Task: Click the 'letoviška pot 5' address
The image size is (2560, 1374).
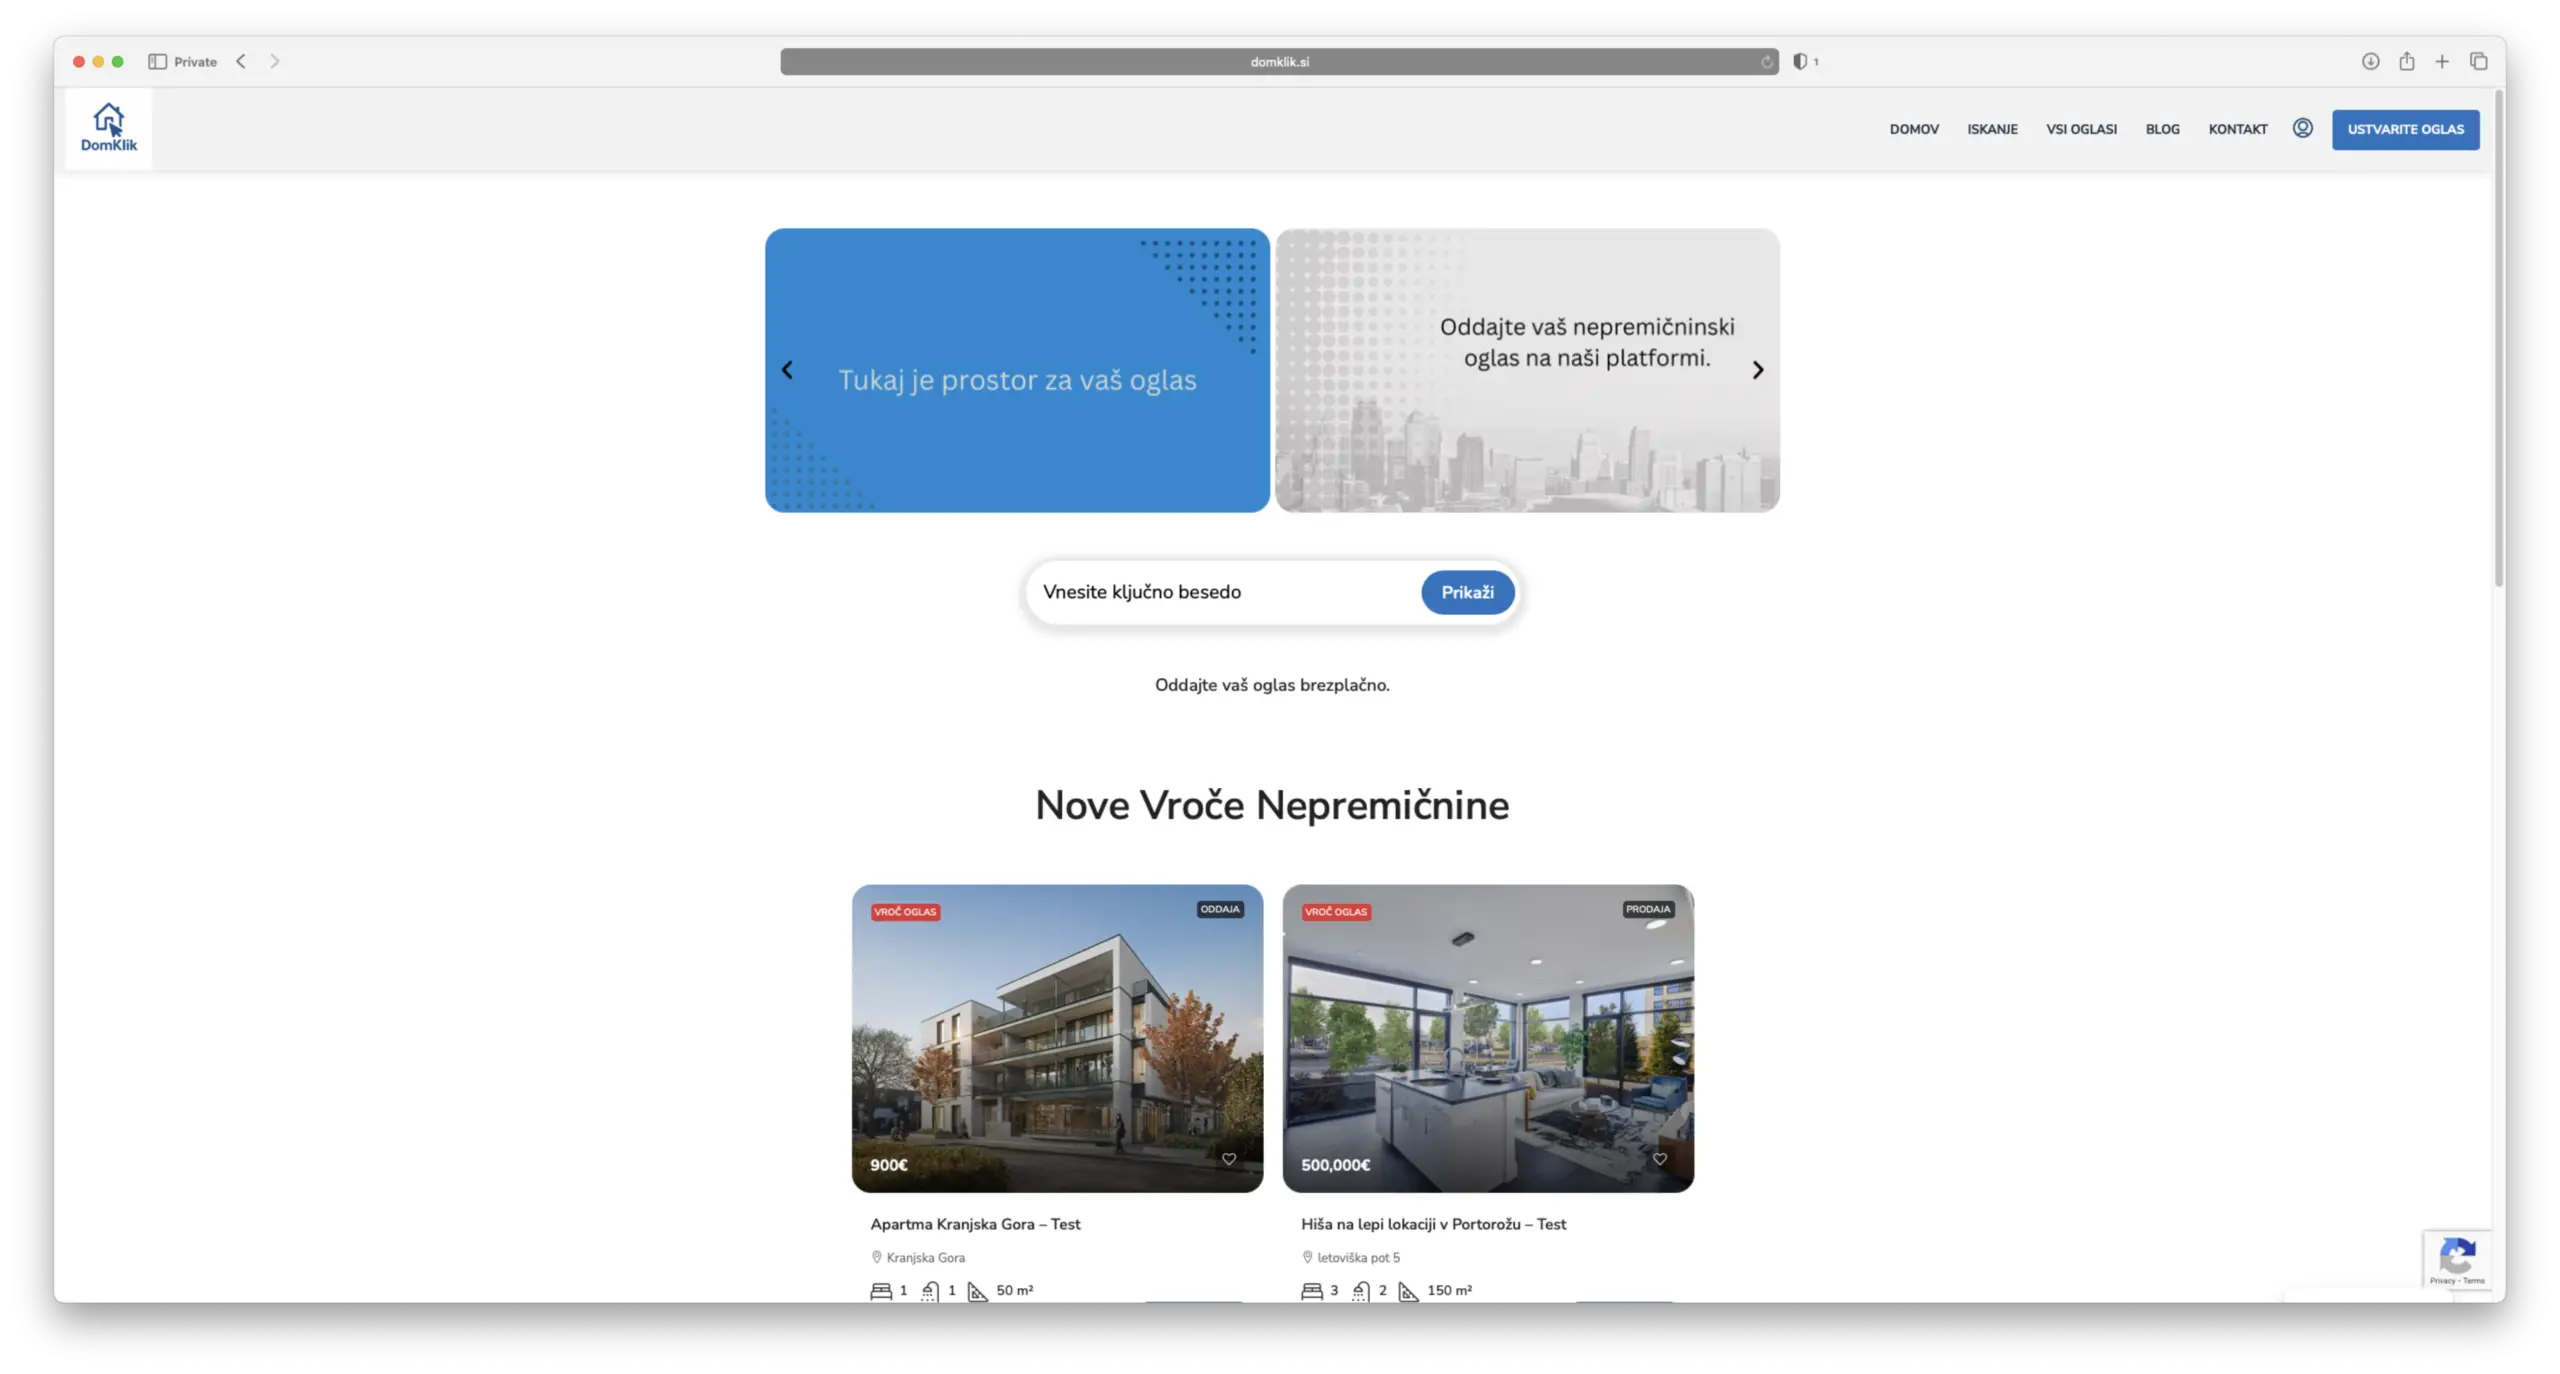Action: [x=1358, y=1257]
